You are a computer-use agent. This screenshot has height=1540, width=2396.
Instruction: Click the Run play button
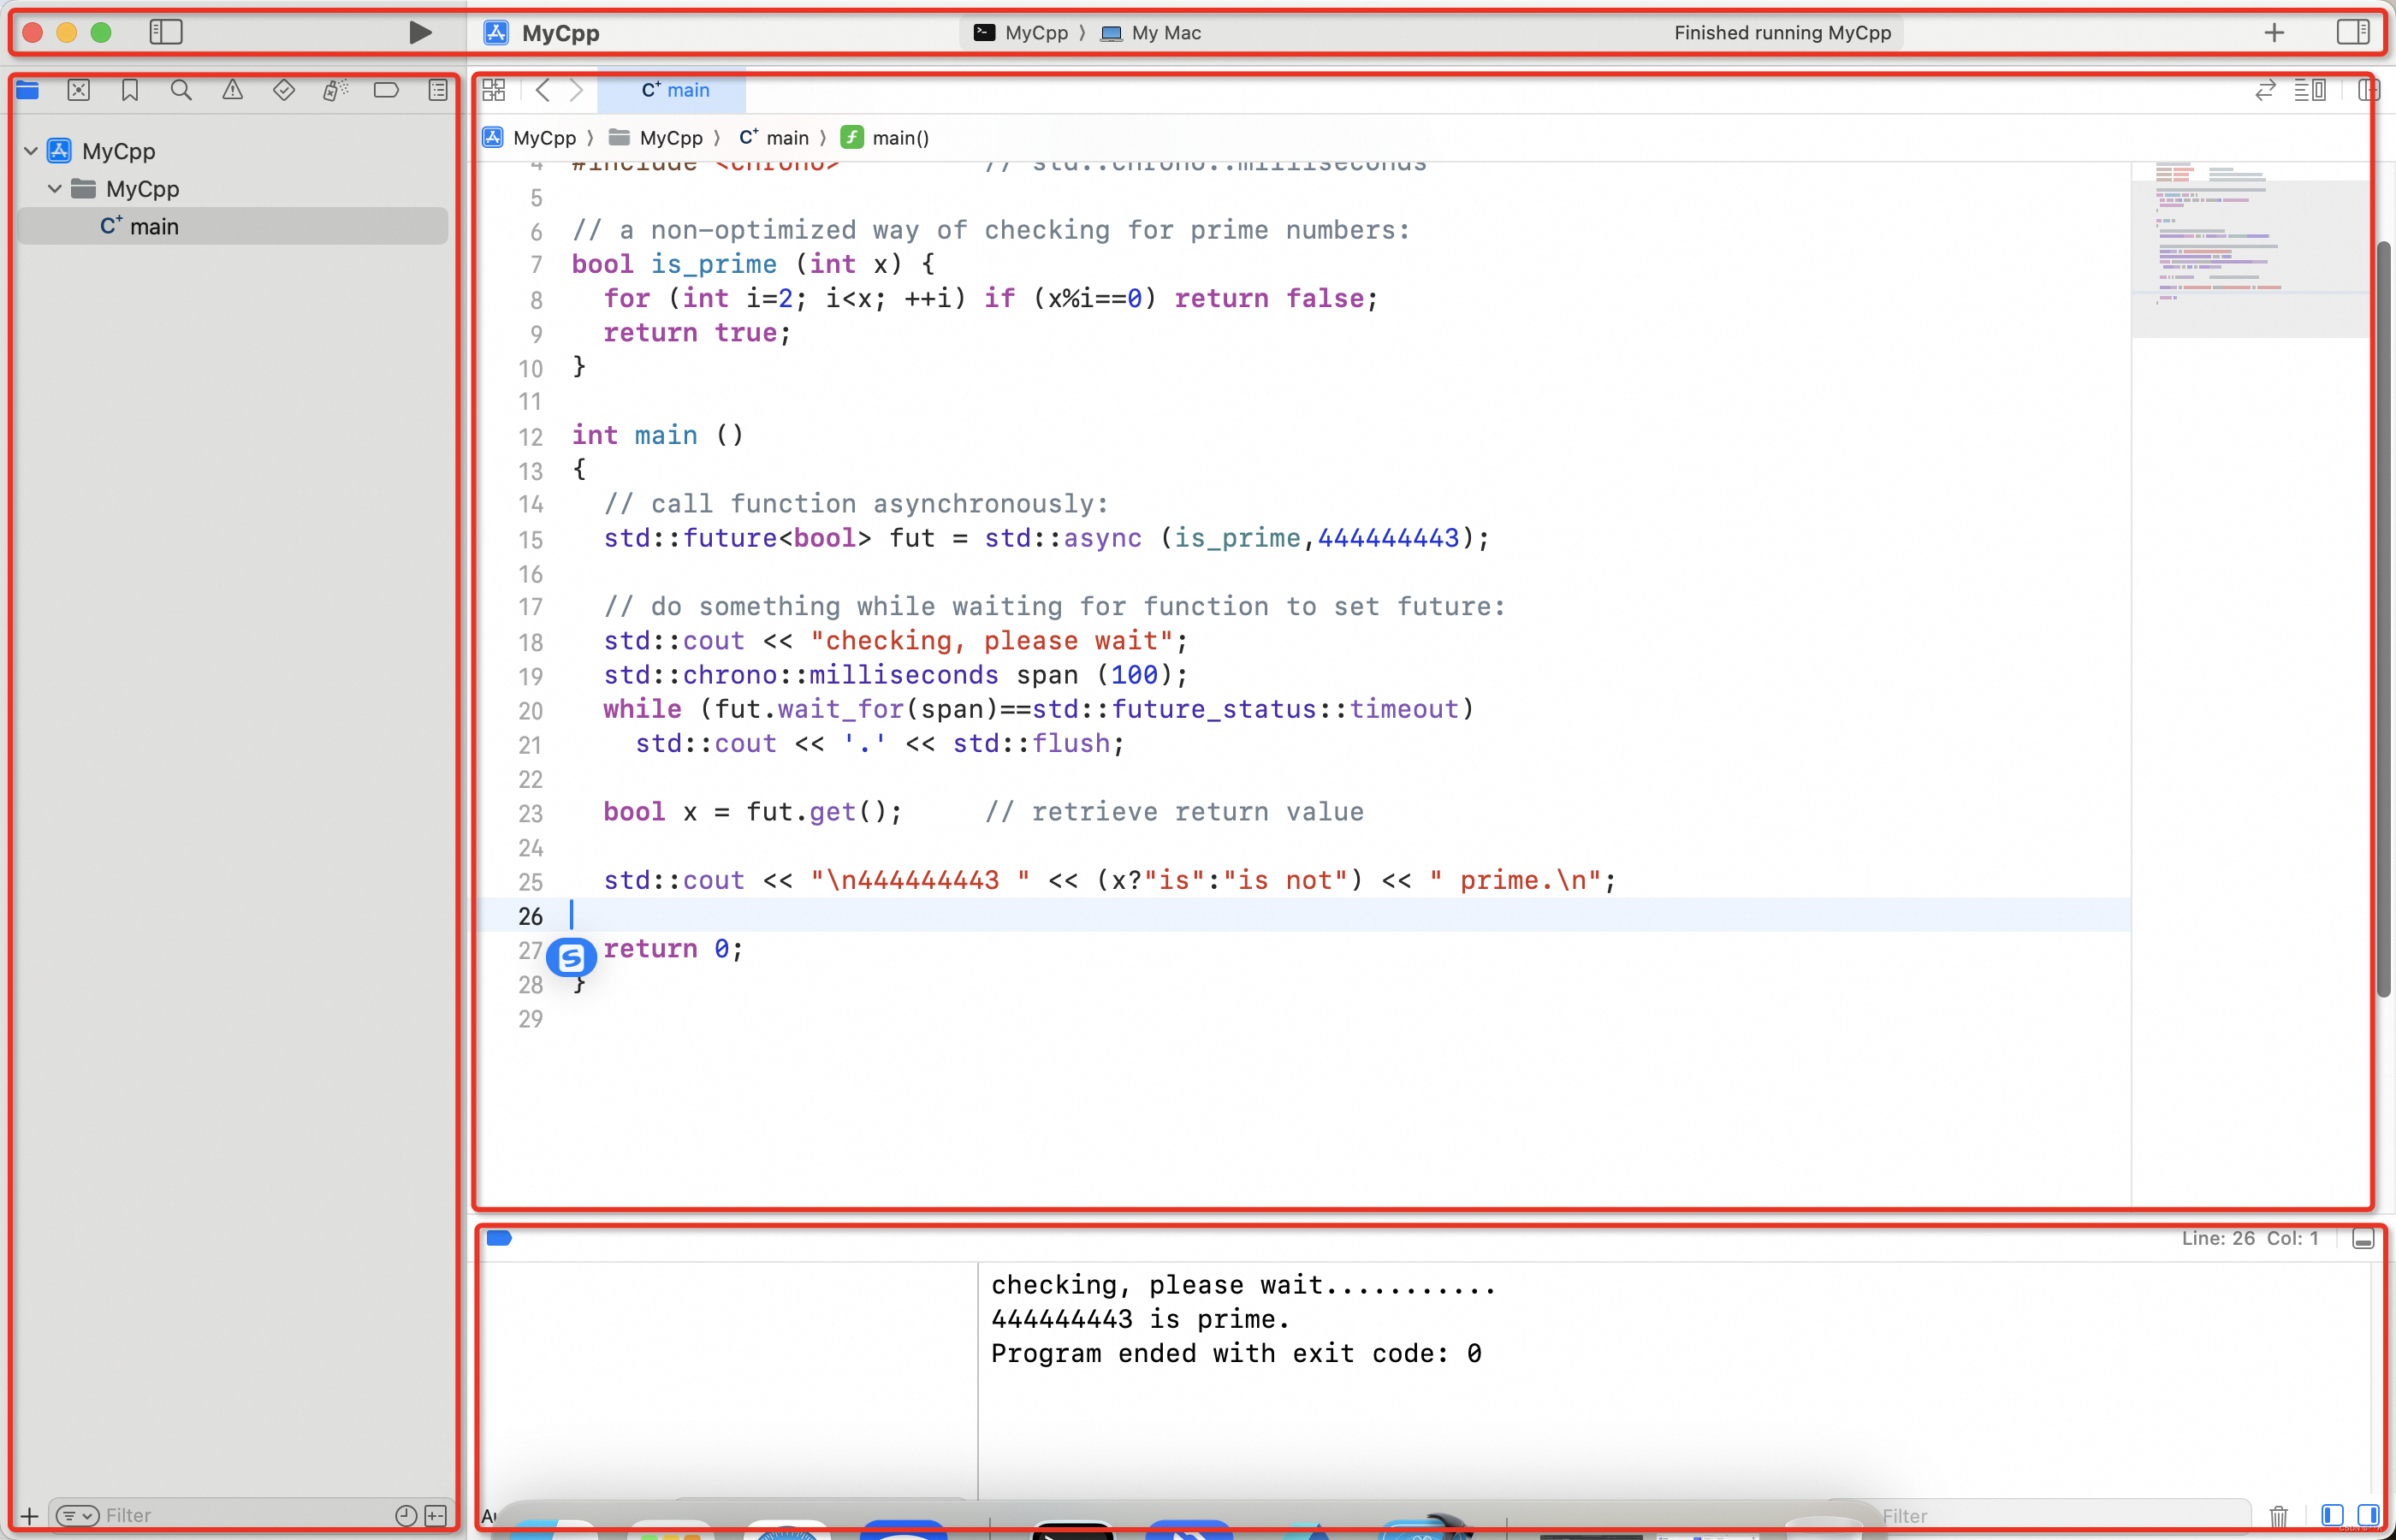click(x=420, y=33)
